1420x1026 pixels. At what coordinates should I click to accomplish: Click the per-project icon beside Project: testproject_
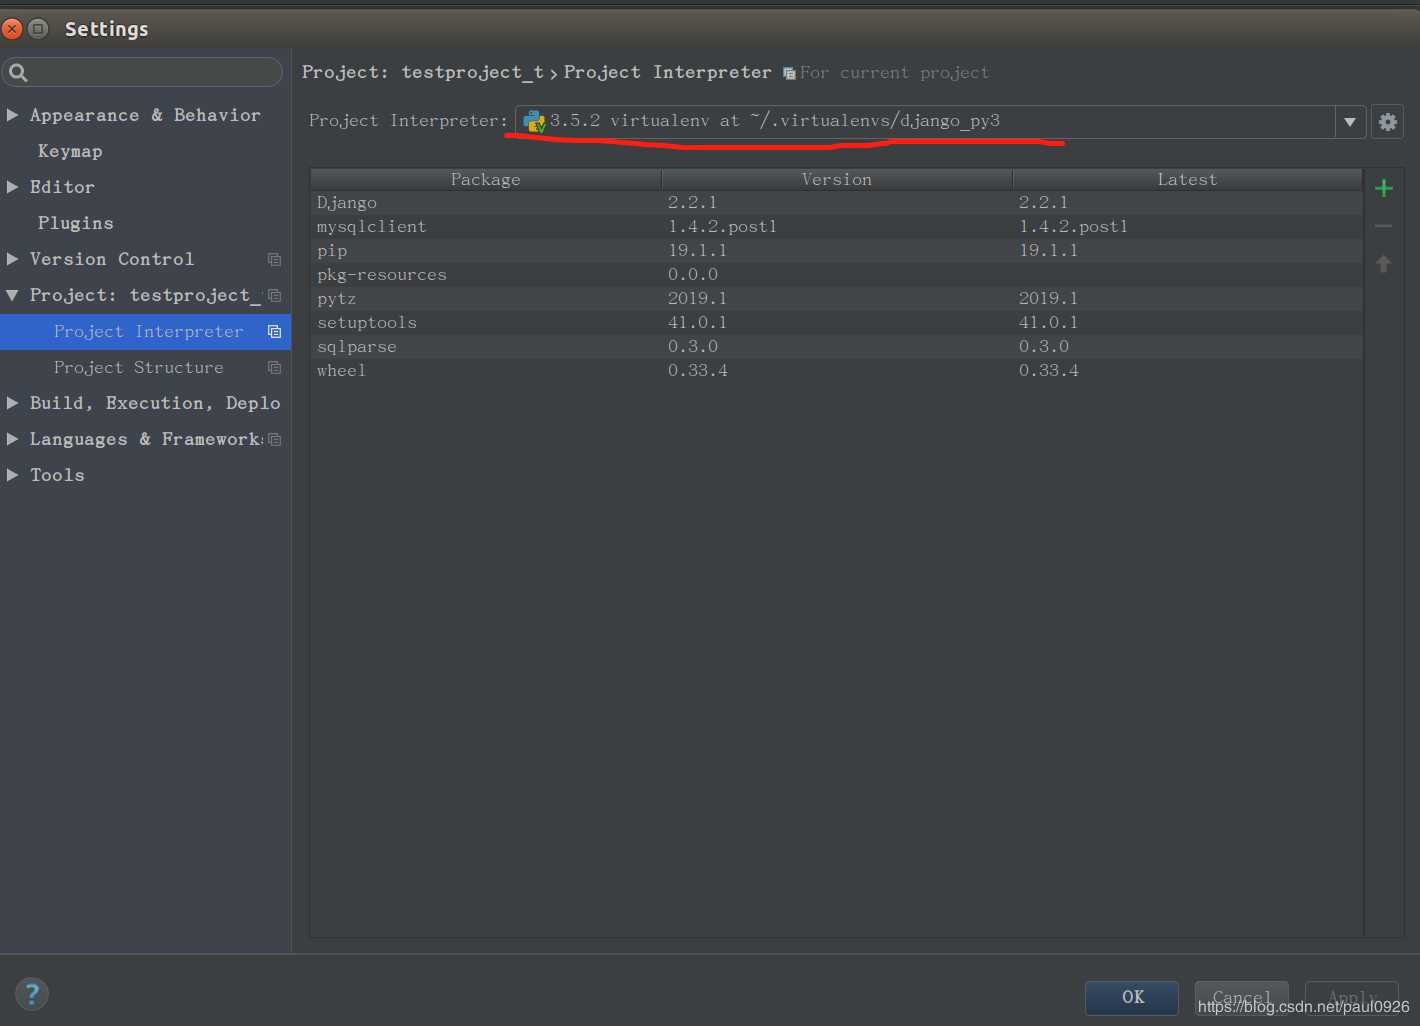[x=274, y=295]
